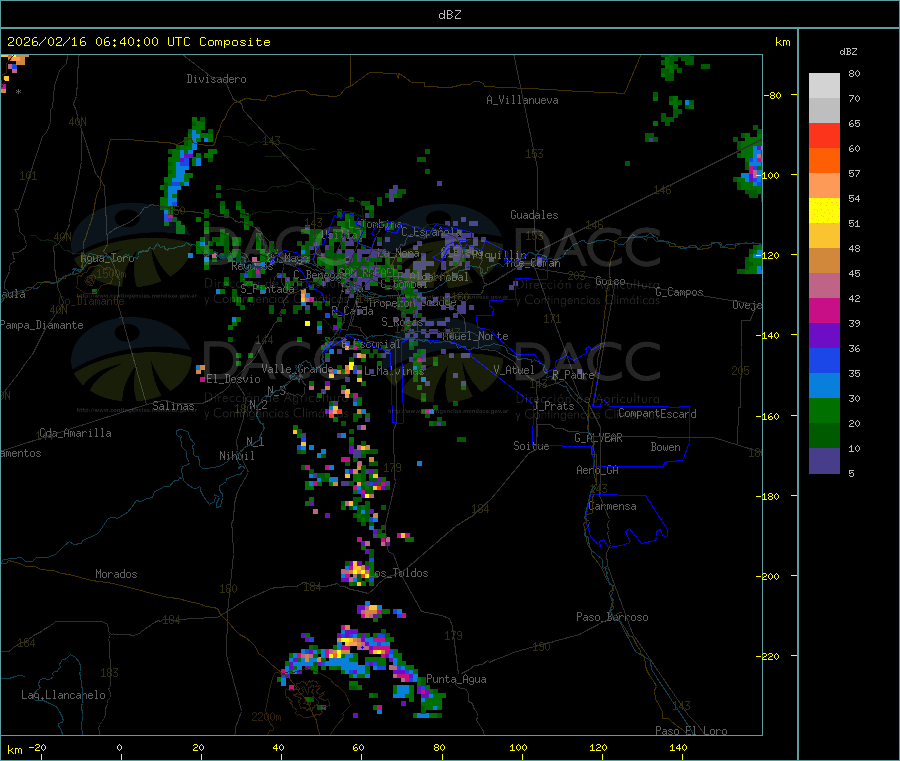Click the 'Aero_GA' label
This screenshot has height=761, width=900.
point(598,470)
